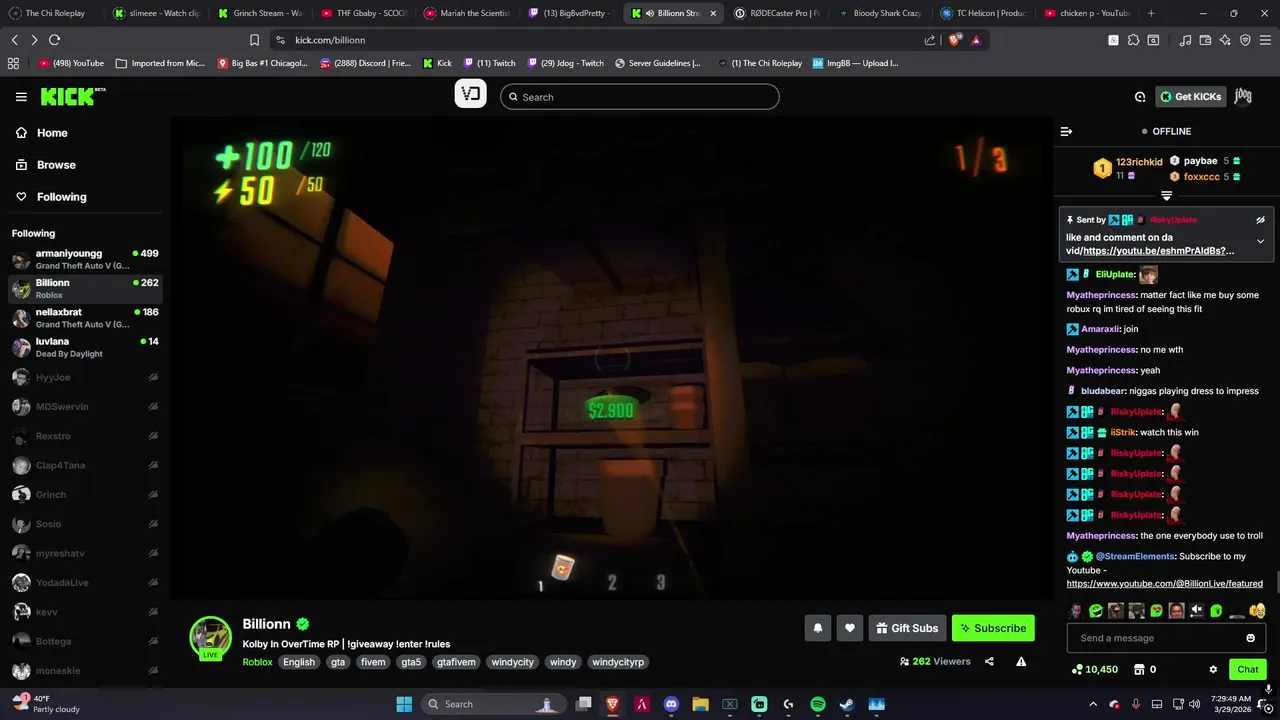This screenshot has height=720, width=1280.
Task: Collapse the chat panel arrow icon
Action: coord(1066,131)
